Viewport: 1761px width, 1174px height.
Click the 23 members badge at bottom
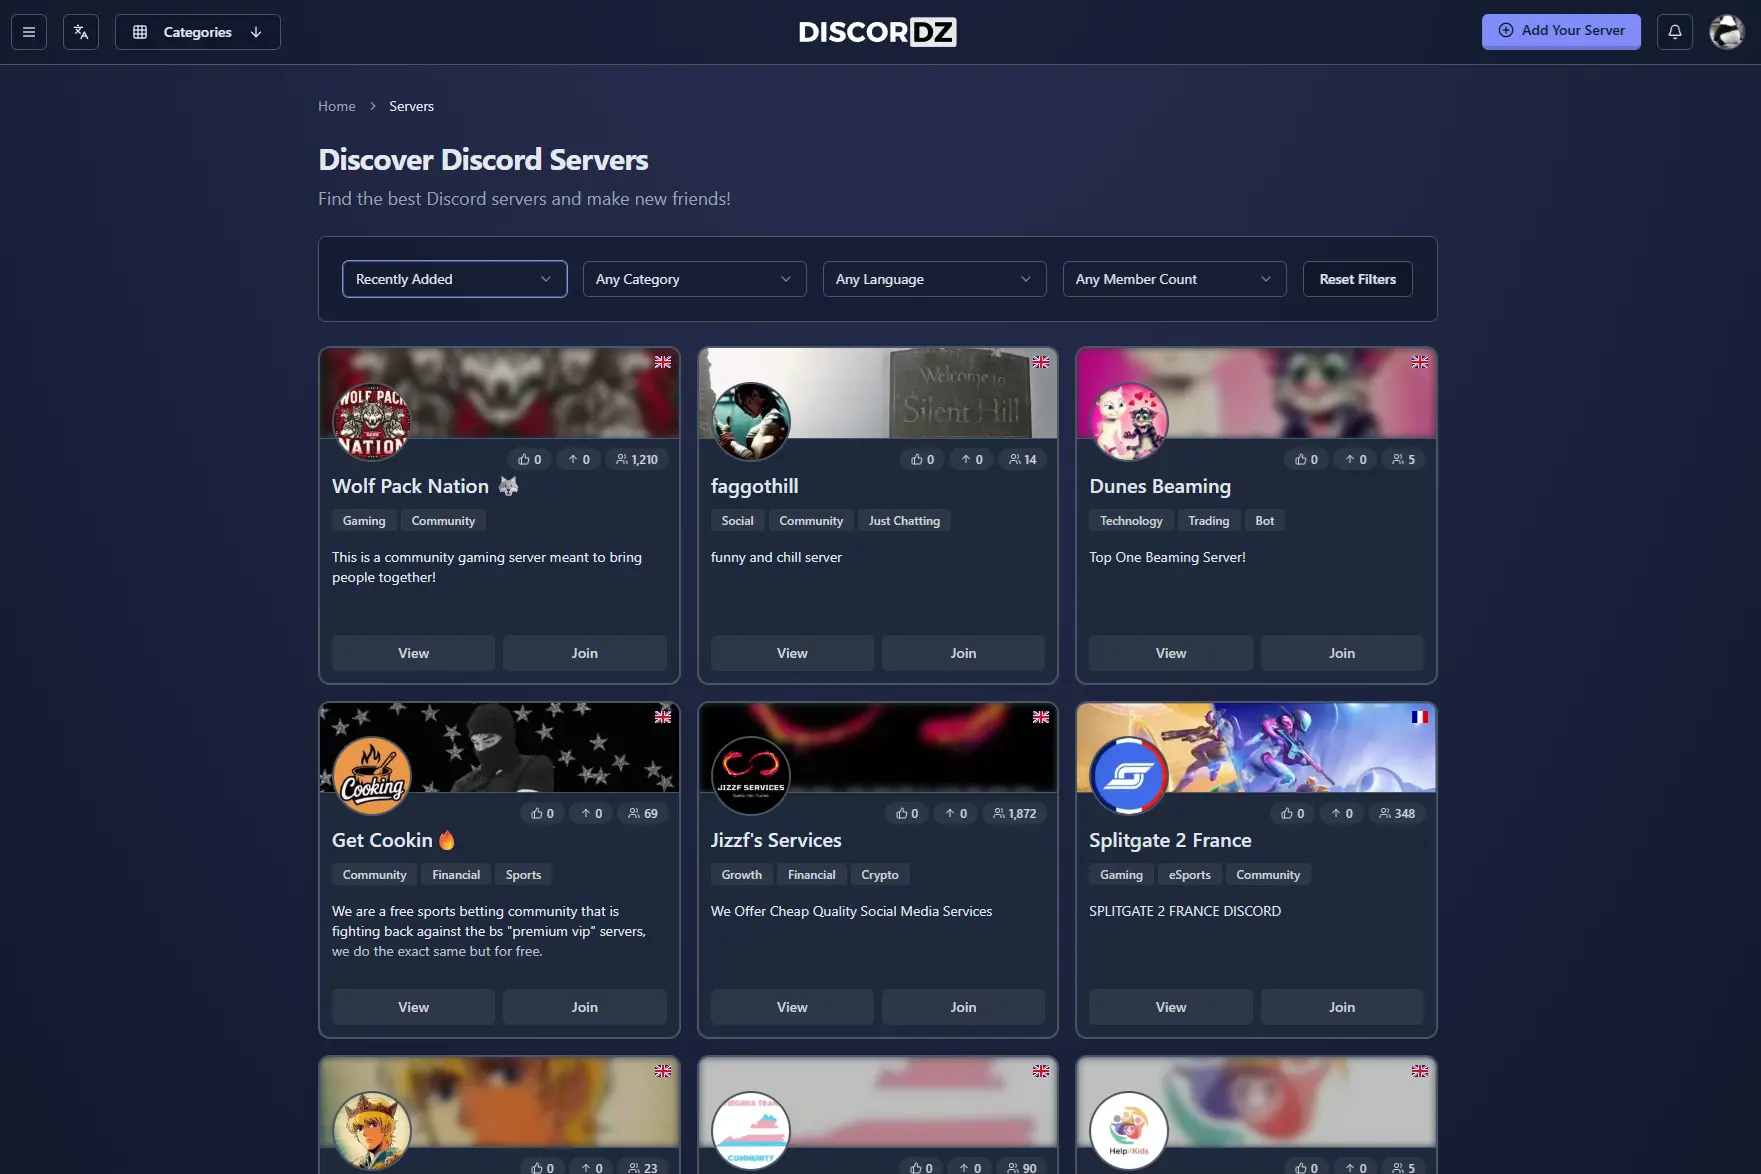[643, 1167]
